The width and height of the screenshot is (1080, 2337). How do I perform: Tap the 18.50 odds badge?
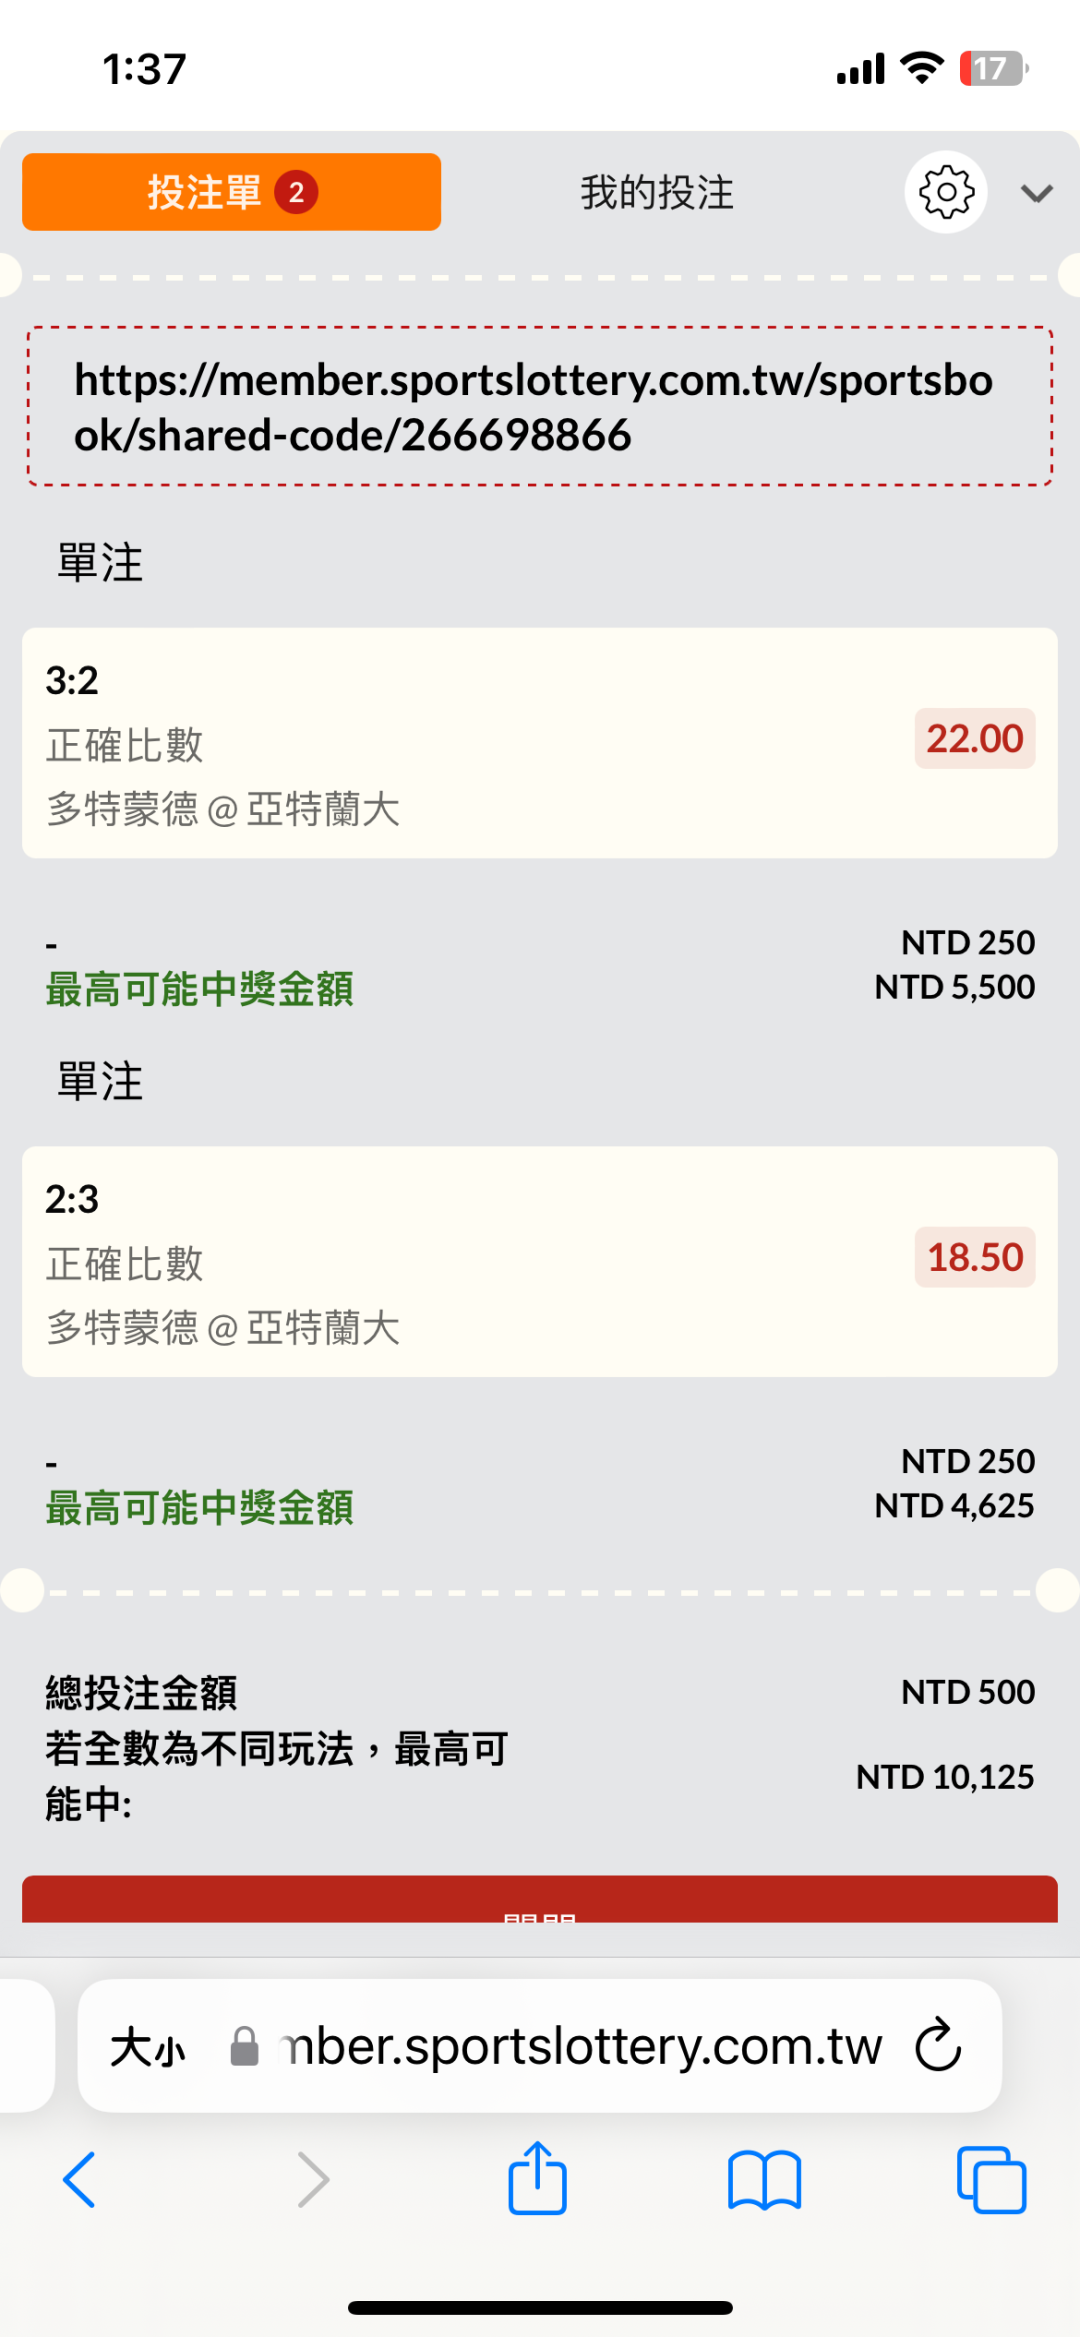[974, 1257]
